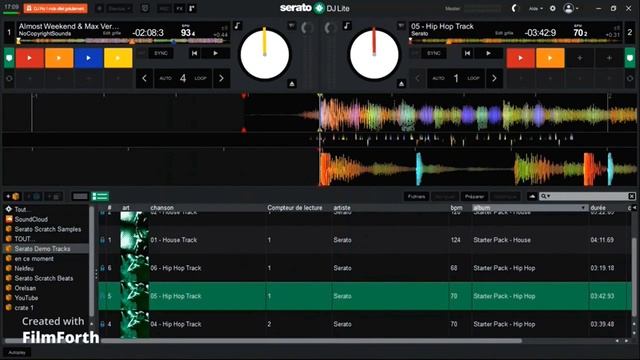This screenshot has width=640, height=360.
Task: Toggle the green cue mode tab on deck 1
Action: 9,58
